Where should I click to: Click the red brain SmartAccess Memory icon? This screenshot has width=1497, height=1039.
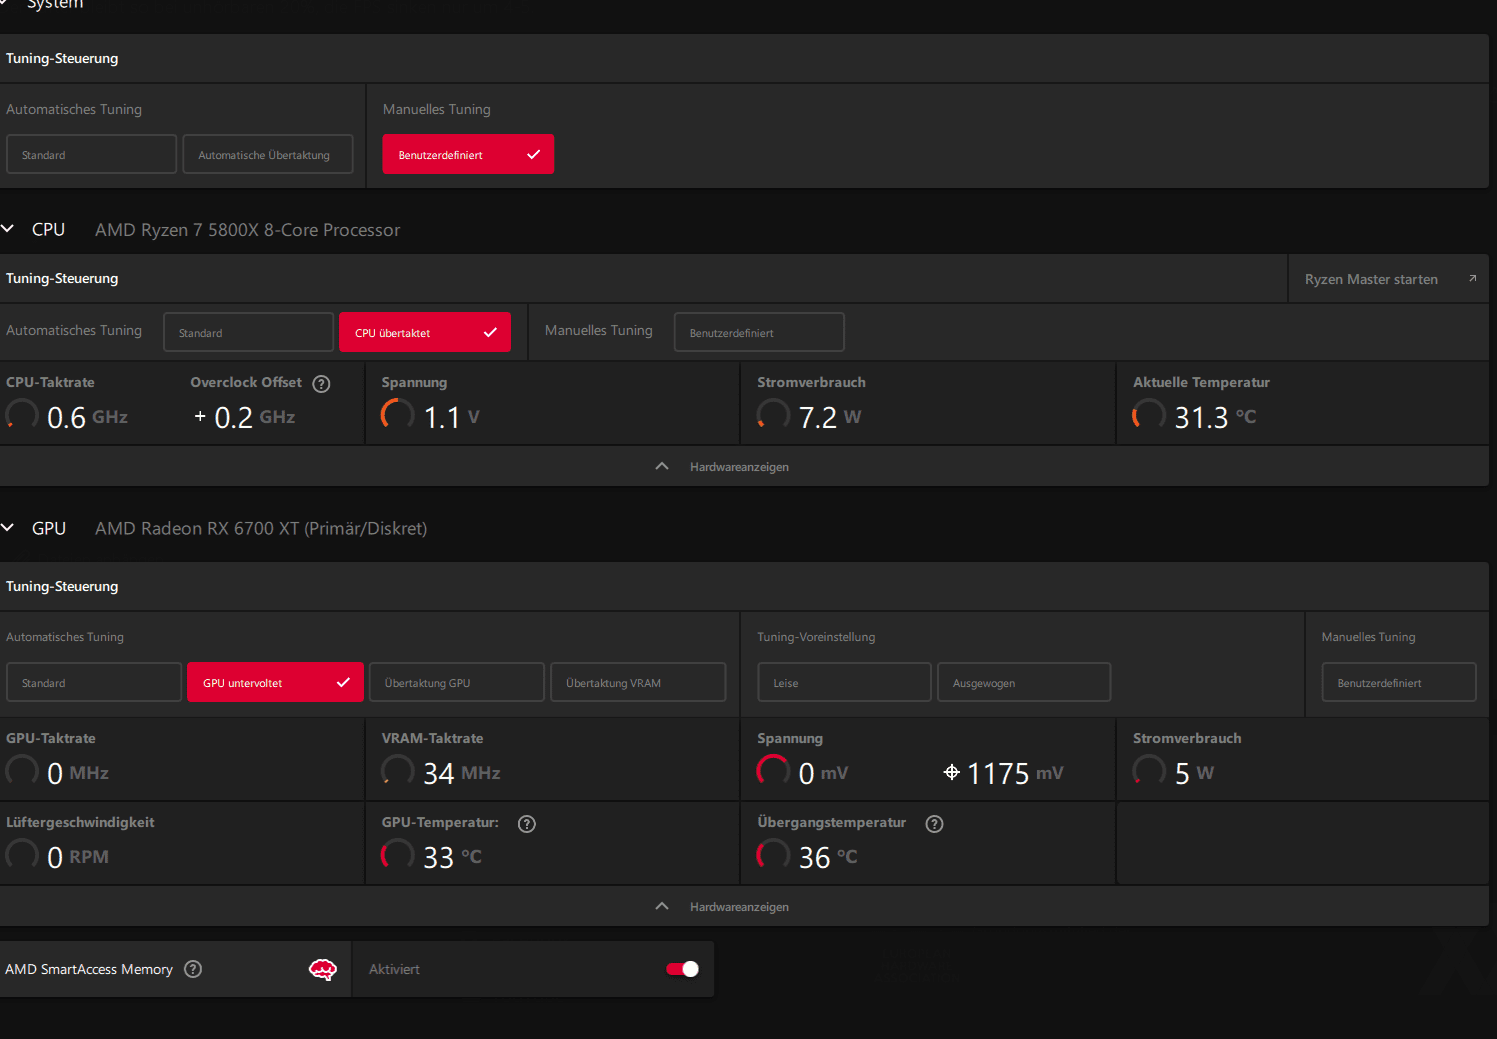pos(322,969)
